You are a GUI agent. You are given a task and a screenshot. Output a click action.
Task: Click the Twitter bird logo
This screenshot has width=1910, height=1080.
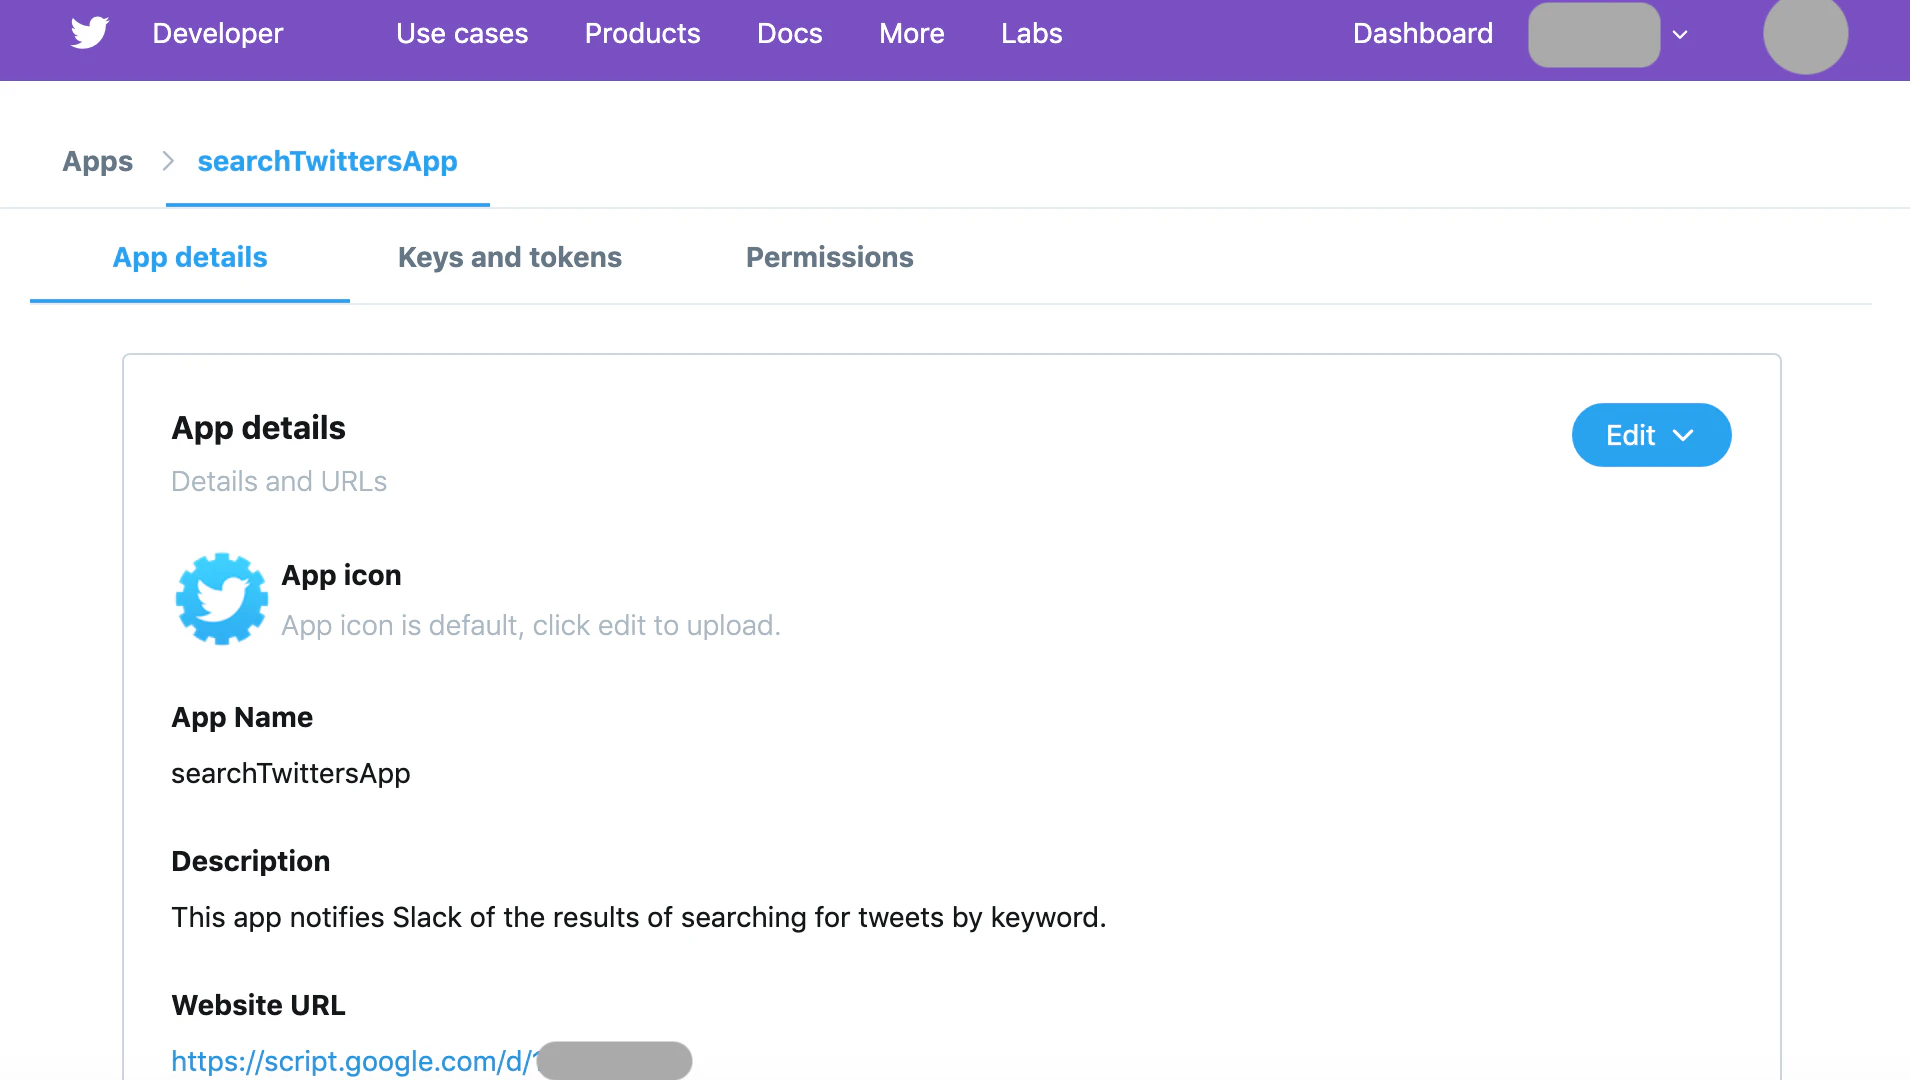(90, 33)
